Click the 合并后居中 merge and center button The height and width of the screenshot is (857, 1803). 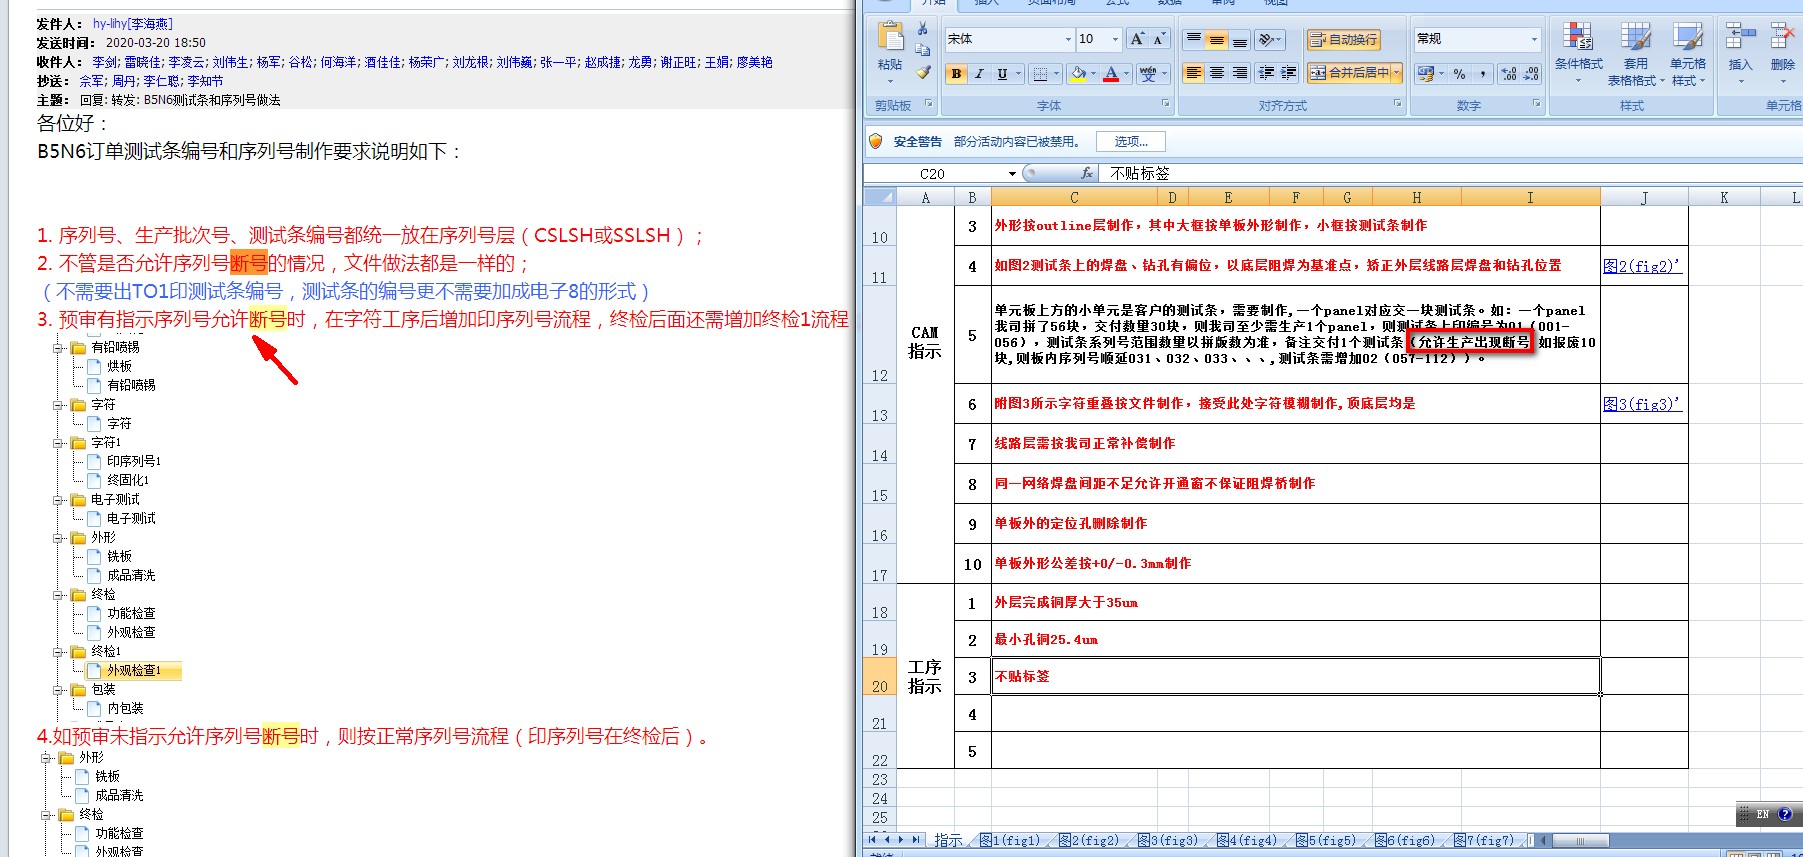click(1348, 72)
